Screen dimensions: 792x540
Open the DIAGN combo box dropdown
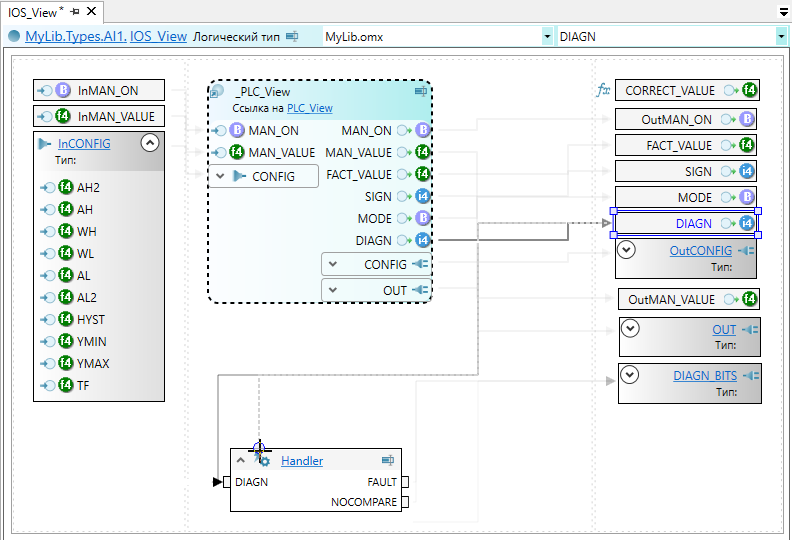point(780,36)
